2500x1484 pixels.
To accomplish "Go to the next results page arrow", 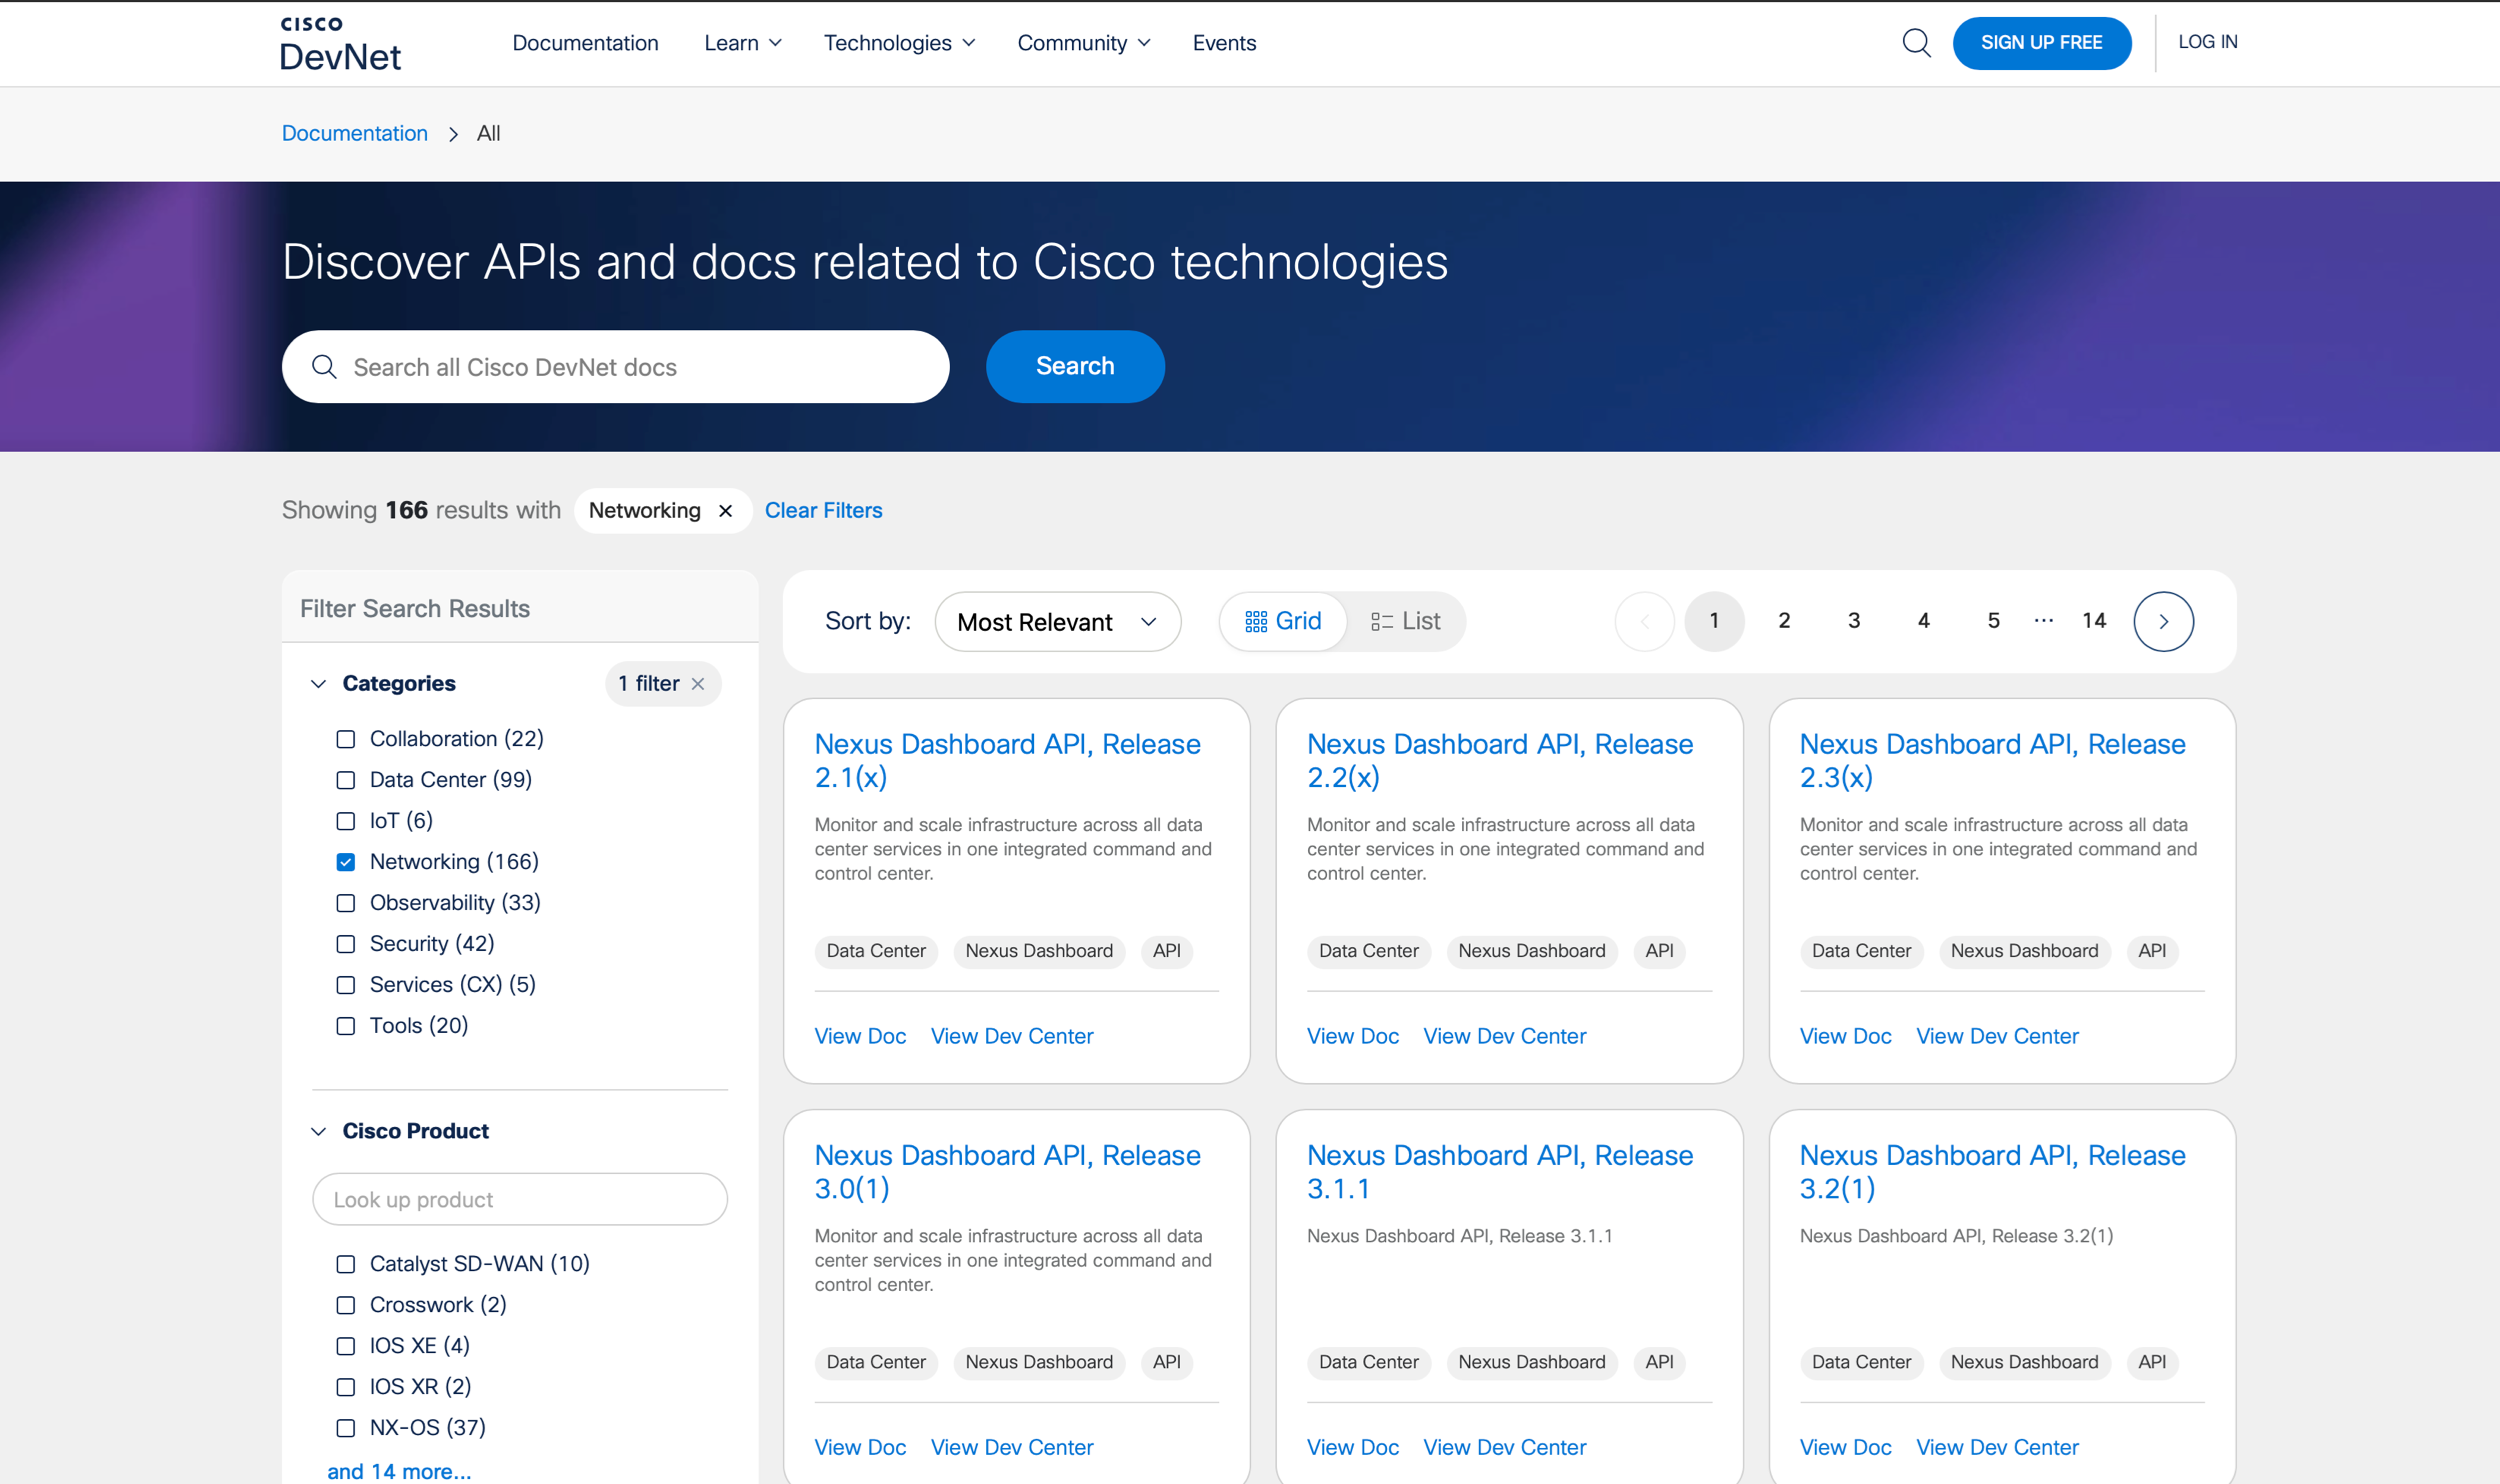I will (2163, 621).
